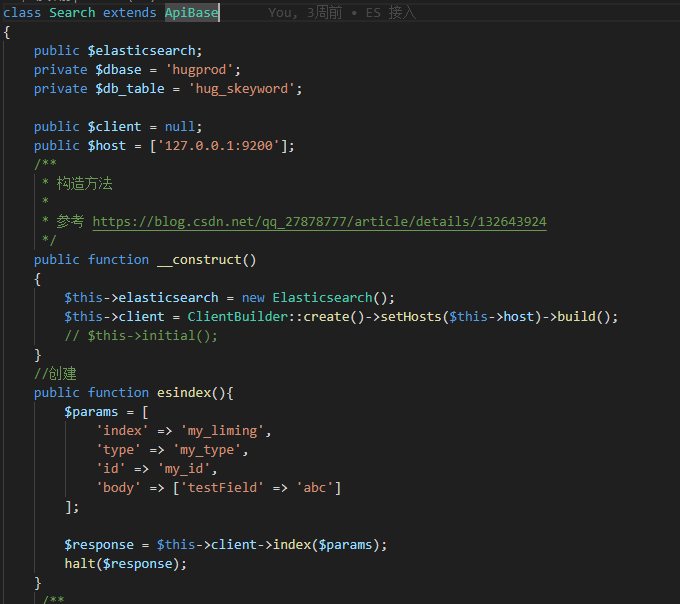Click the ClientBuilder class reference
Viewport: 680px width, 604px height.
tap(238, 317)
